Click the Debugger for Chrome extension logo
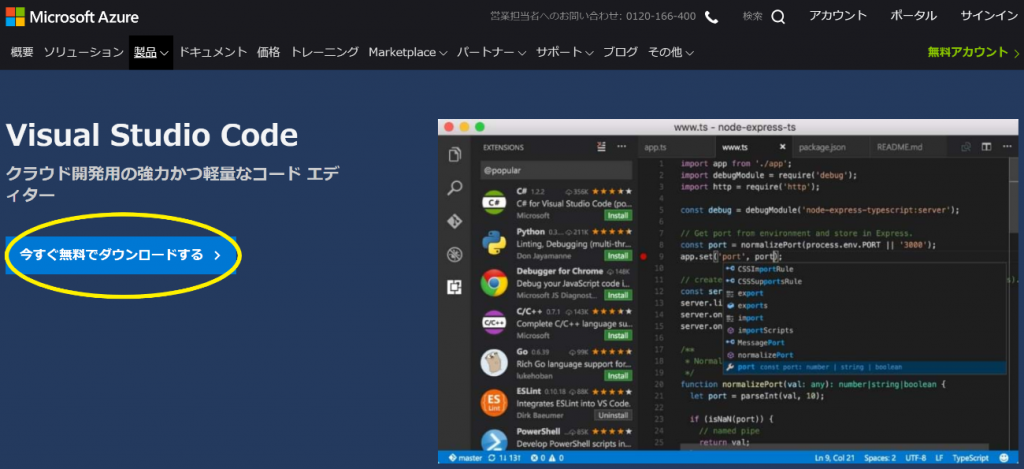This screenshot has height=469, width=1024. click(494, 283)
